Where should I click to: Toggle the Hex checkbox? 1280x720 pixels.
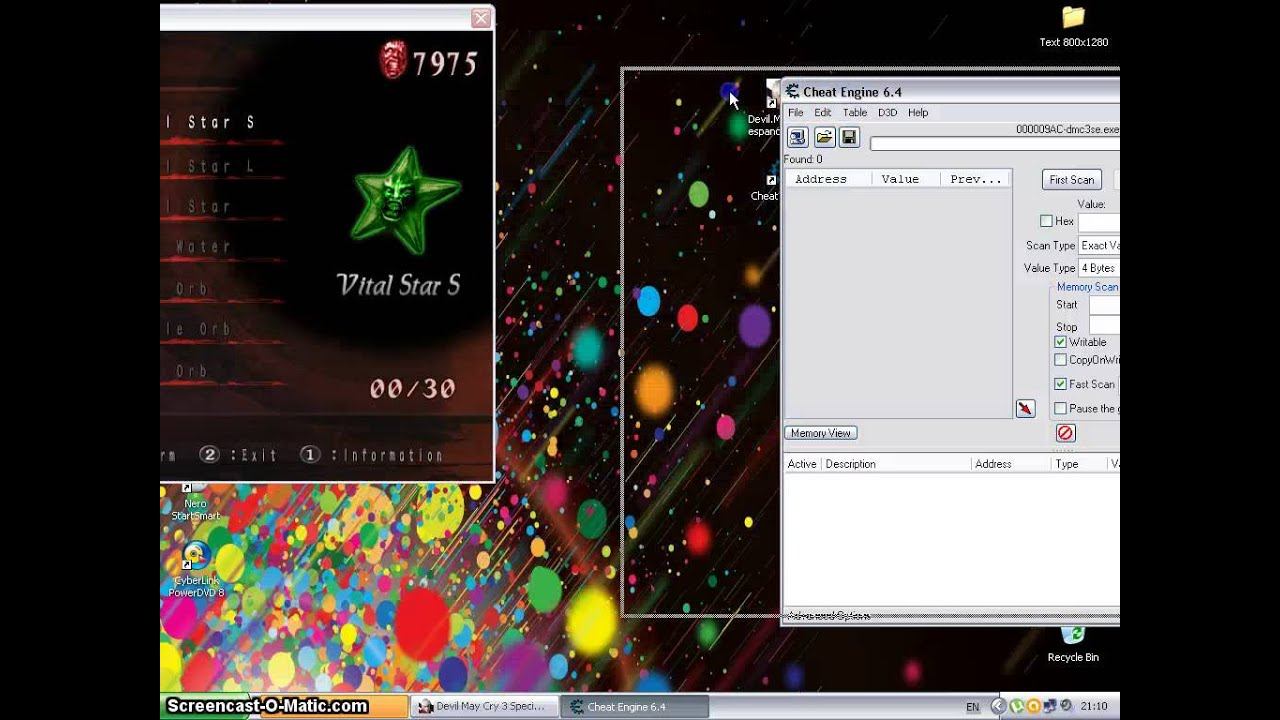[1046, 221]
